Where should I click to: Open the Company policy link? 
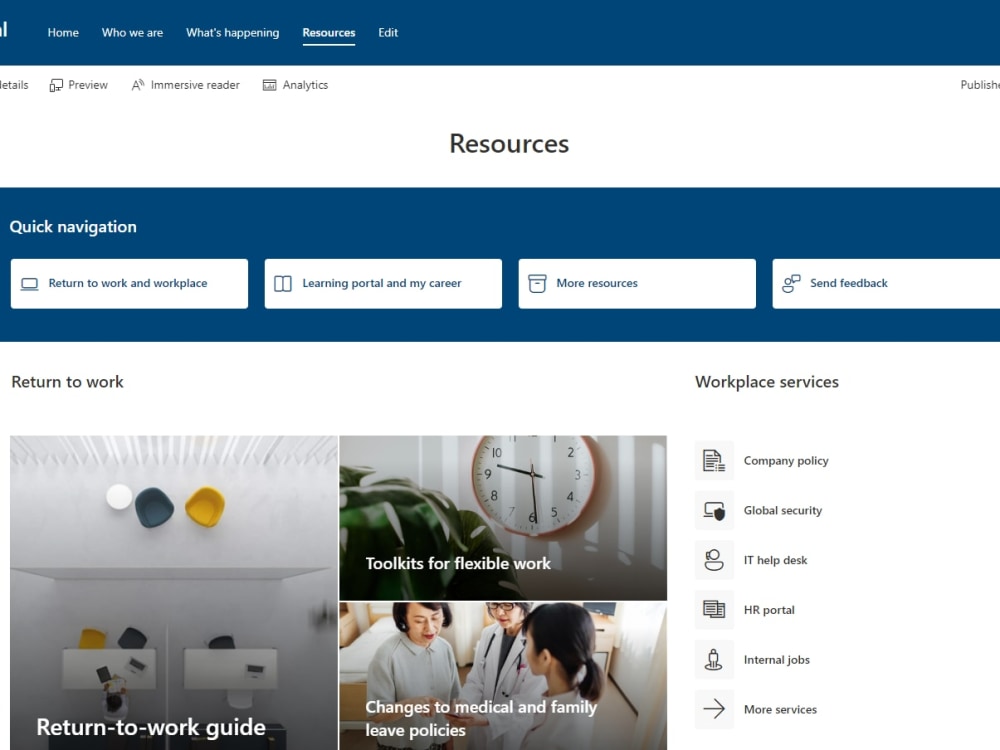786,460
